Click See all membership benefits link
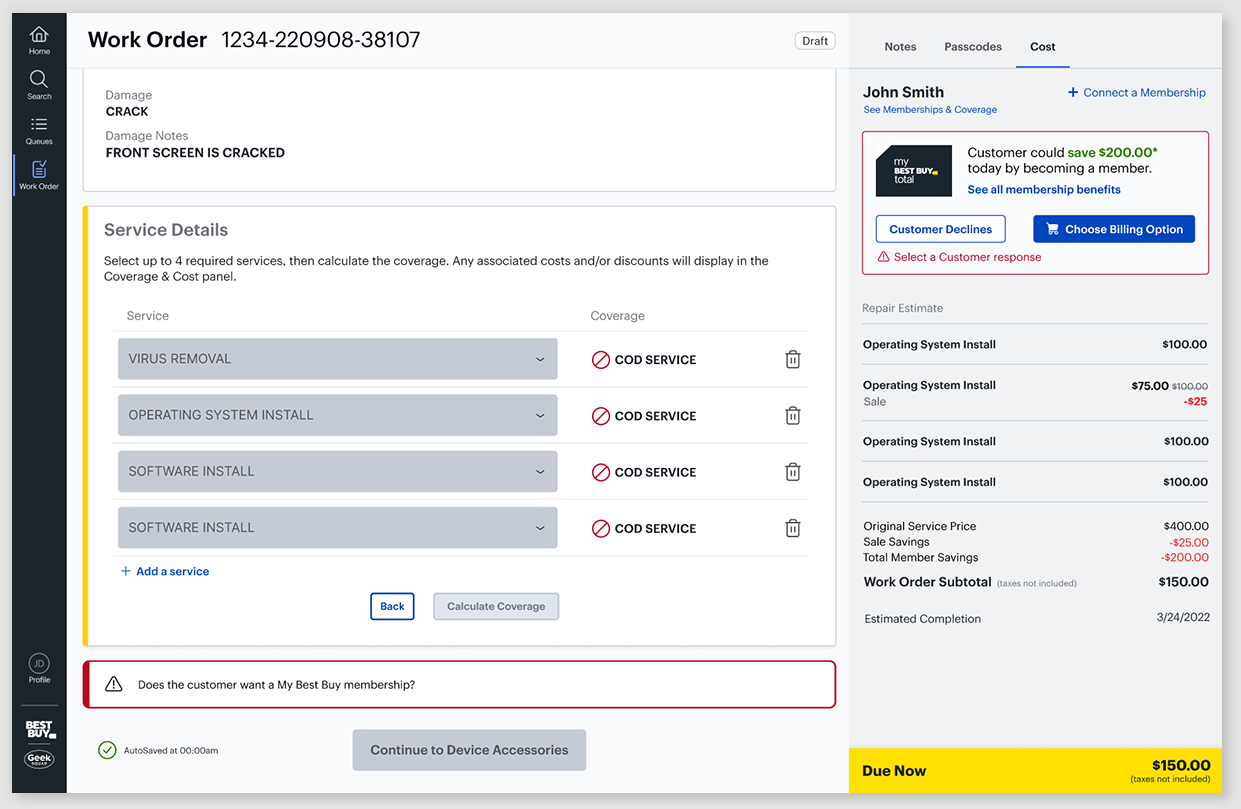 1044,189
